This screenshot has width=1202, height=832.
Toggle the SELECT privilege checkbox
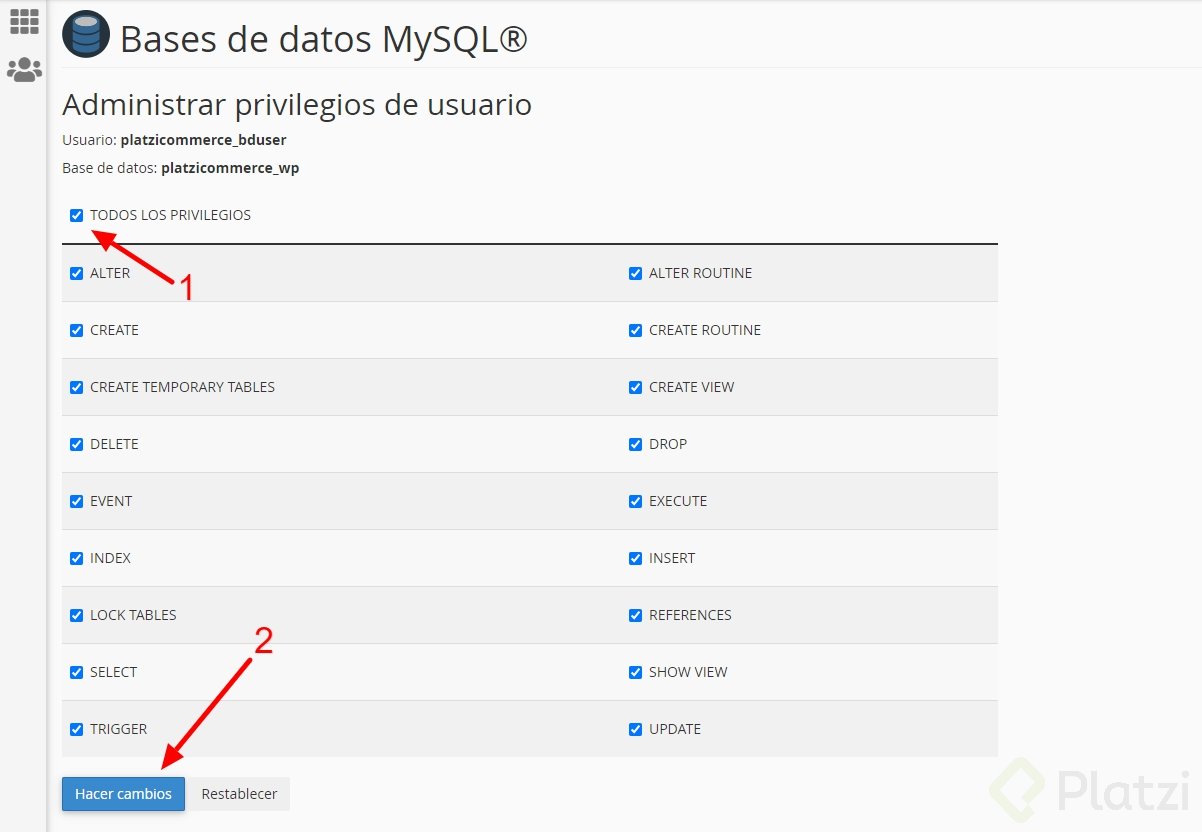coord(77,672)
